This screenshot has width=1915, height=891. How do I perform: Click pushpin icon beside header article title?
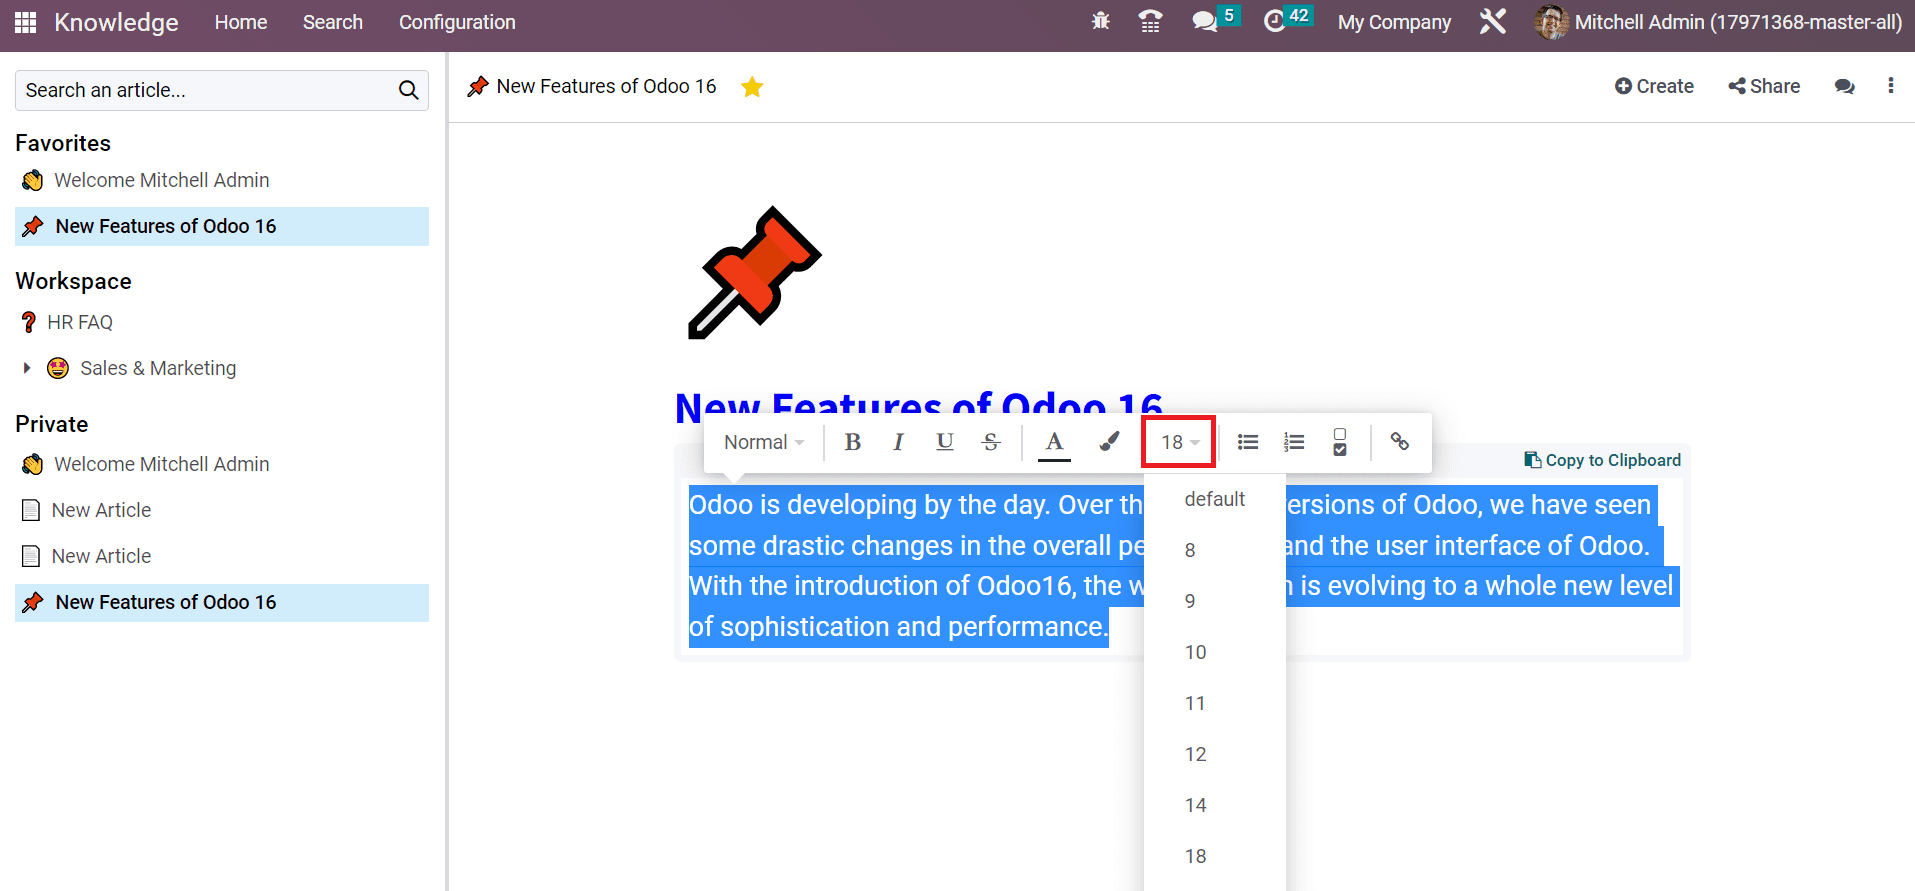point(478,87)
